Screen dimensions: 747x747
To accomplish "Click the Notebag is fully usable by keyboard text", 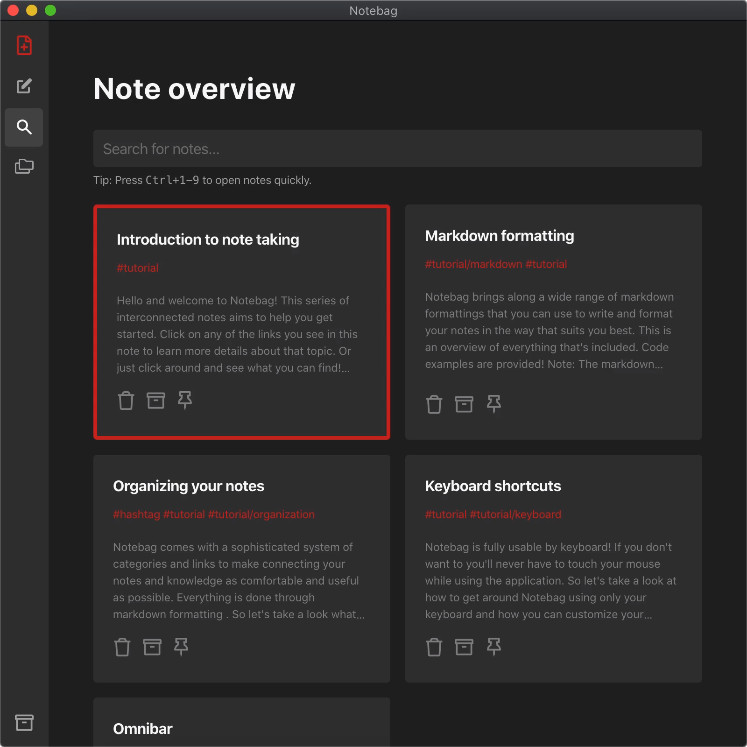I will pyautogui.click(x=550, y=581).
